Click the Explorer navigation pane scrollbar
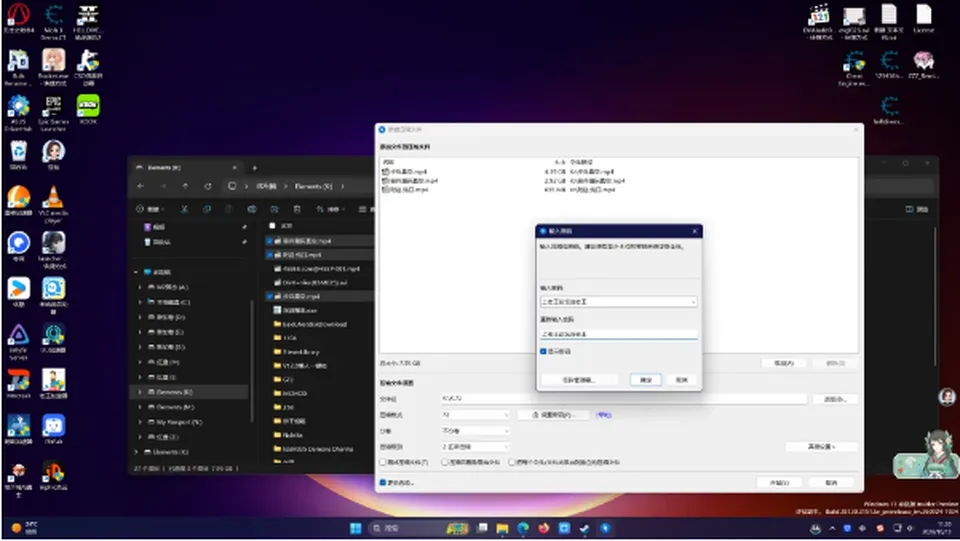Viewport: 960px width, 541px height. 252,361
